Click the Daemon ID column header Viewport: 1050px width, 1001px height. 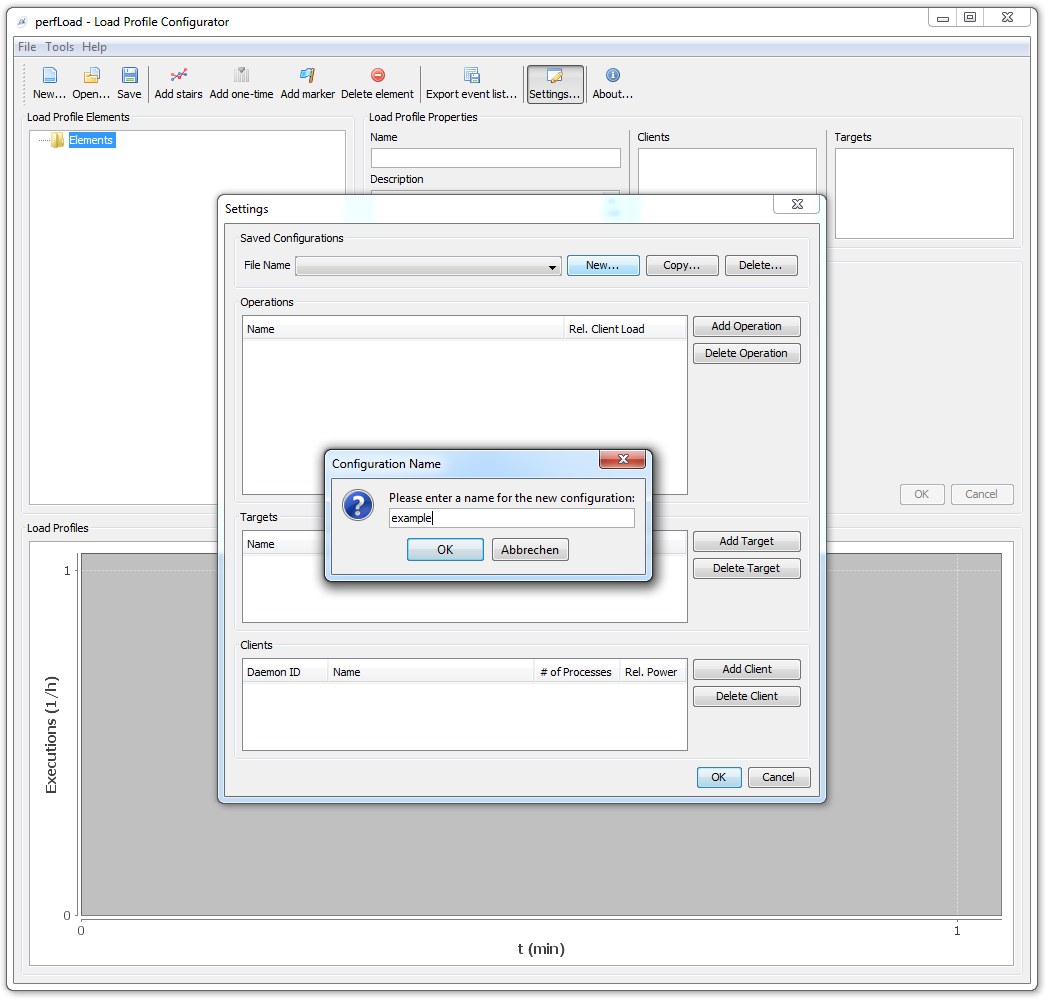tap(285, 672)
